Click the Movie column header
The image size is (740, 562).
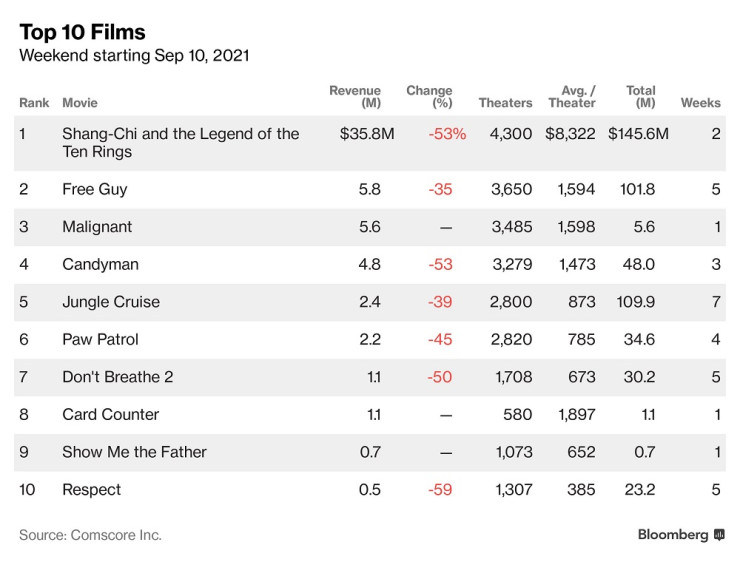pos(80,103)
